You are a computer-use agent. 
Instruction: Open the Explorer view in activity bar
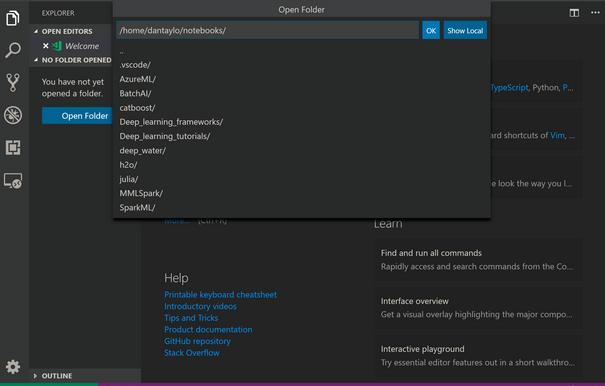click(13, 18)
